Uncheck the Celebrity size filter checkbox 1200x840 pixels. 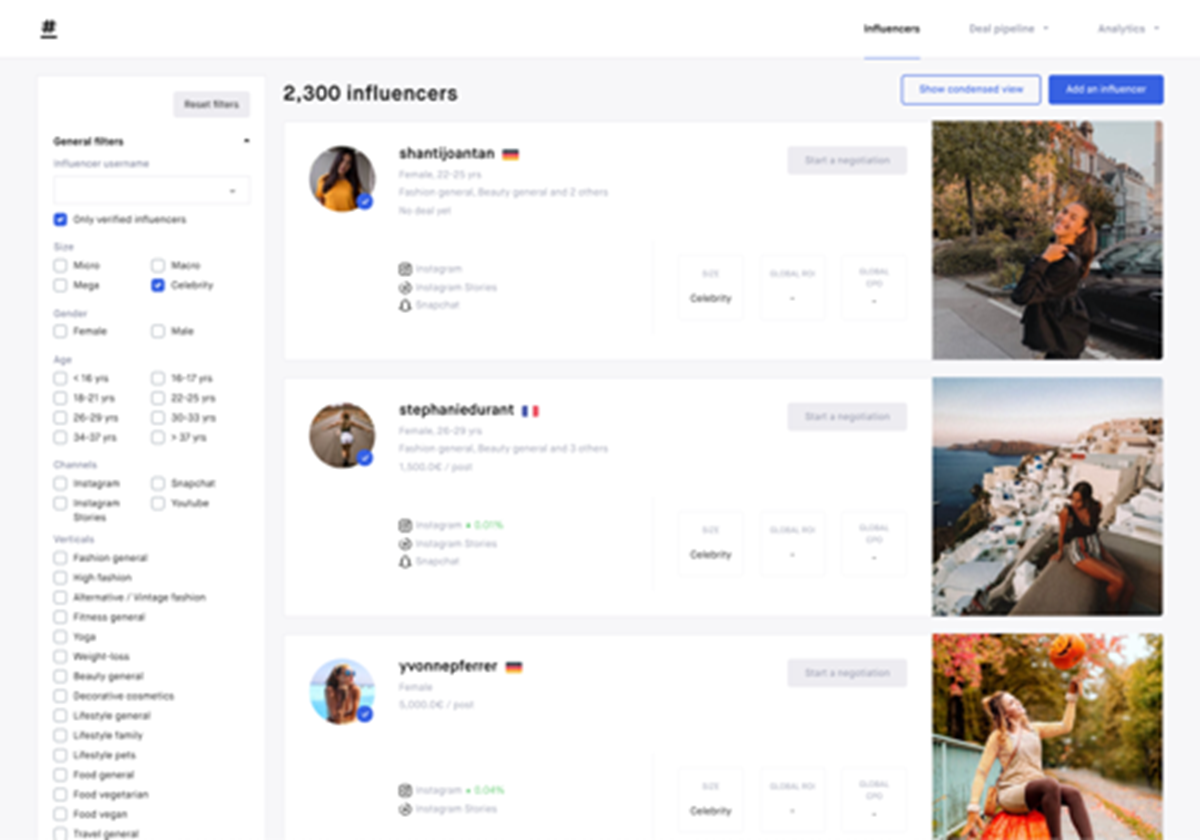[x=158, y=285]
